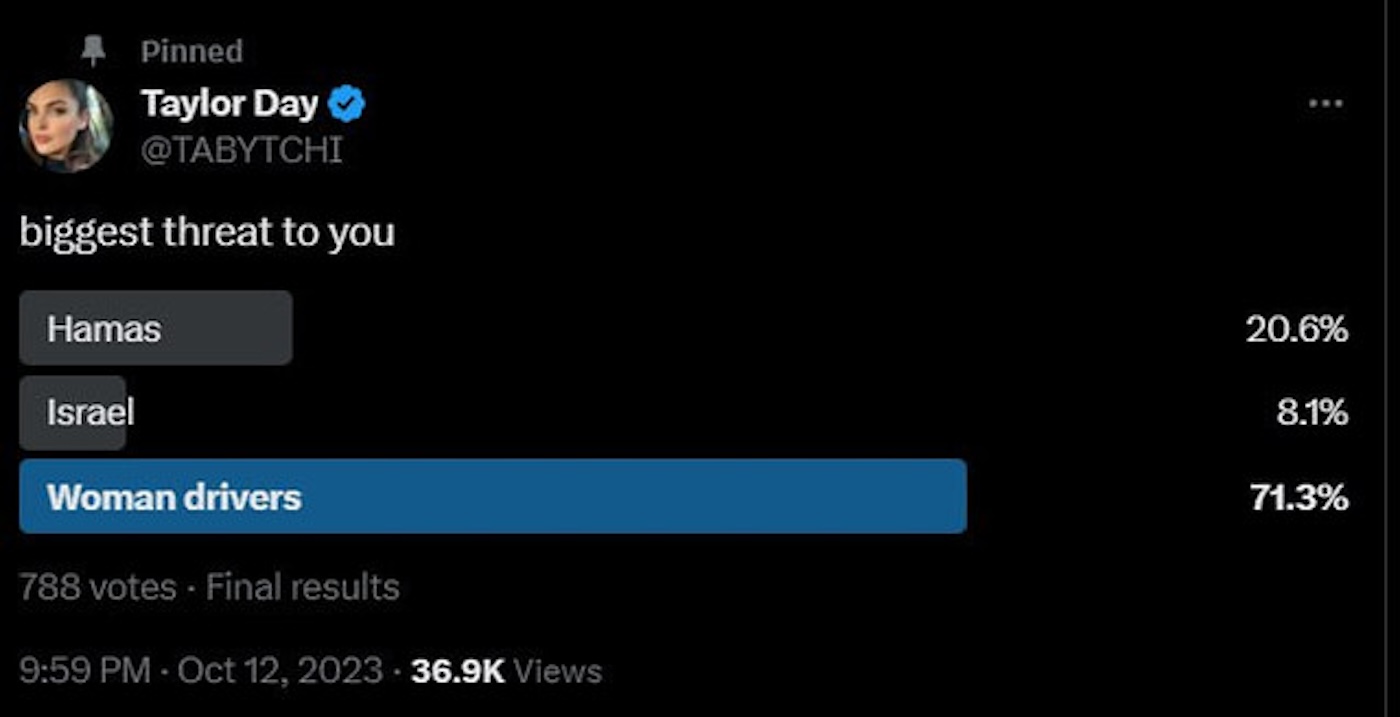Click the Pinned label
The height and width of the screenshot is (717, 1400).
[x=192, y=52]
